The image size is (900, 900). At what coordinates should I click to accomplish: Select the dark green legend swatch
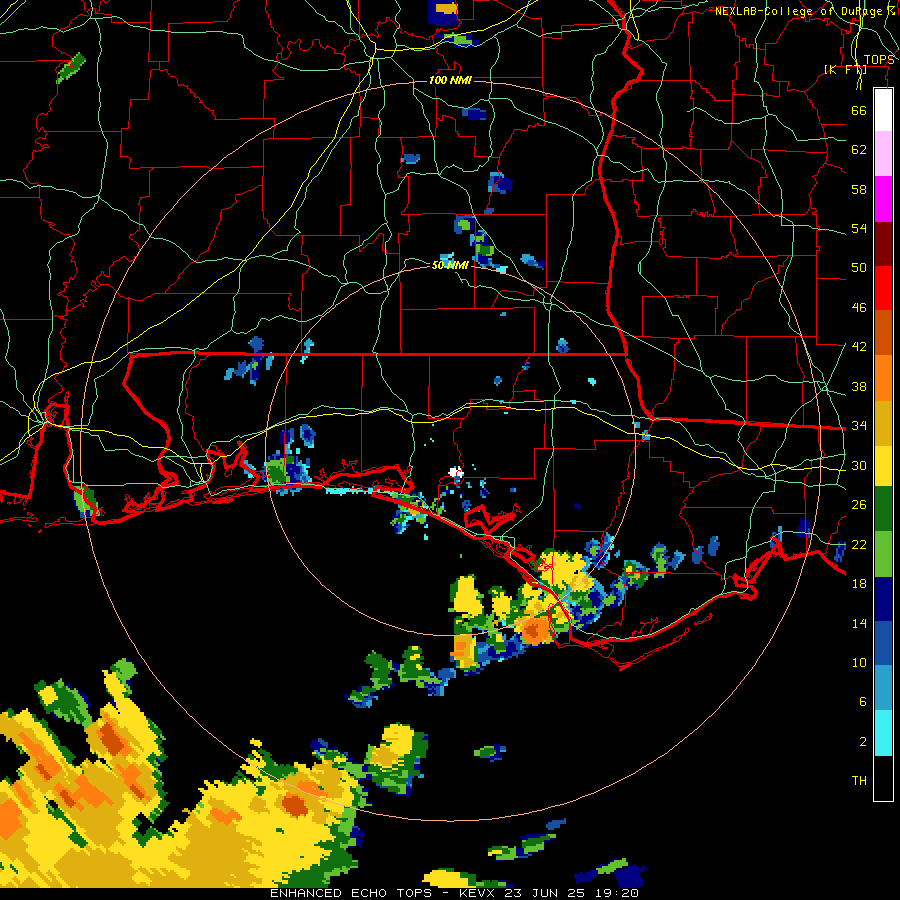tap(883, 509)
